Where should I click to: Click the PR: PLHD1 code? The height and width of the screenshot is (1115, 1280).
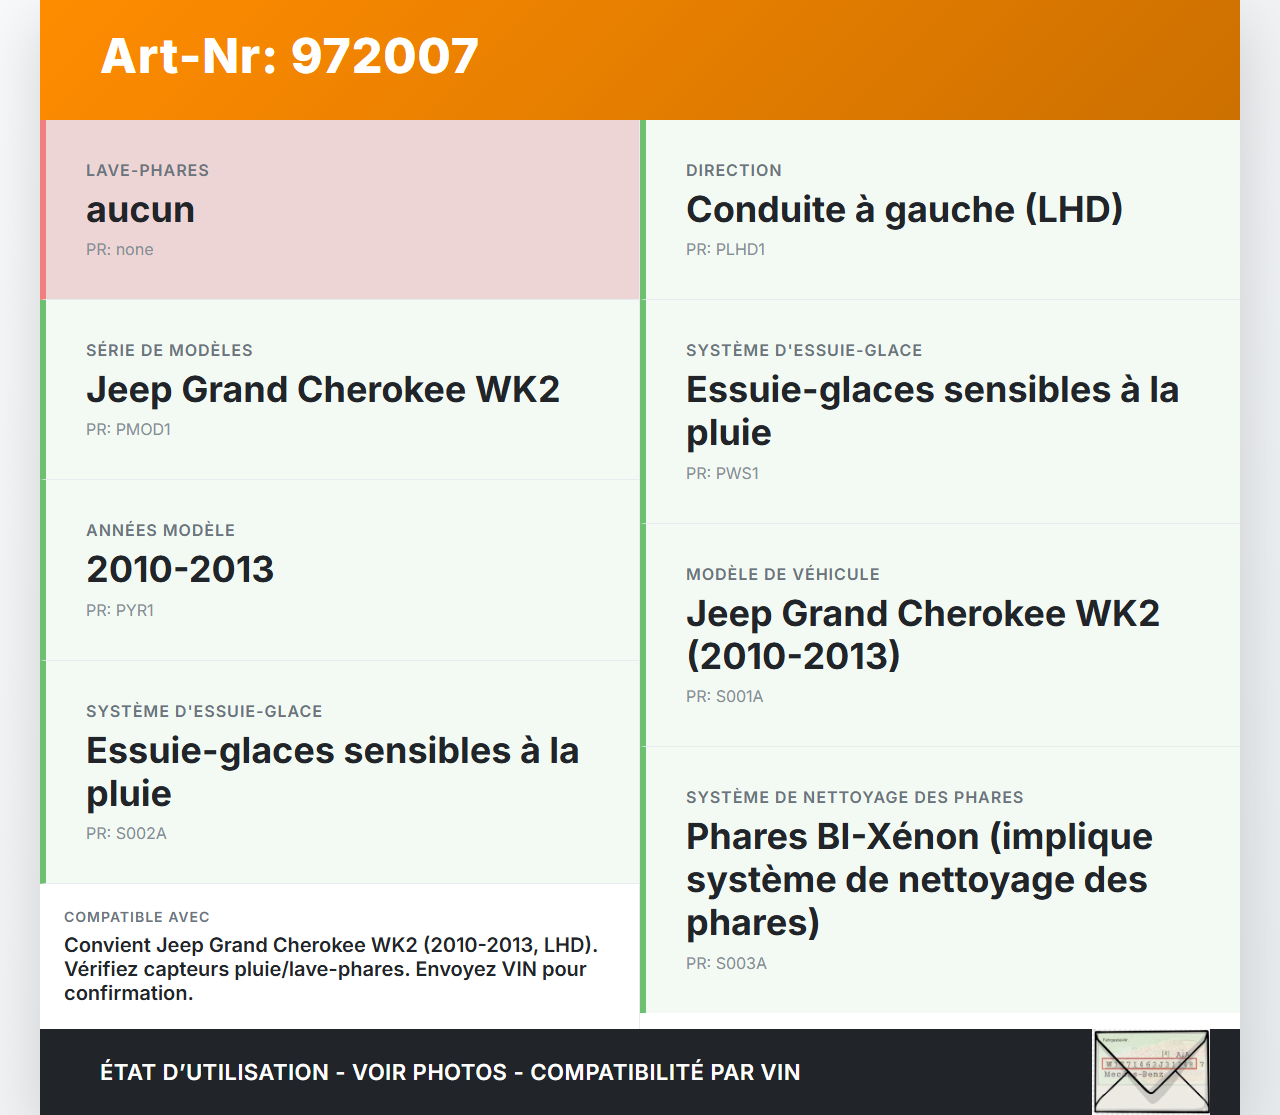click(x=725, y=250)
